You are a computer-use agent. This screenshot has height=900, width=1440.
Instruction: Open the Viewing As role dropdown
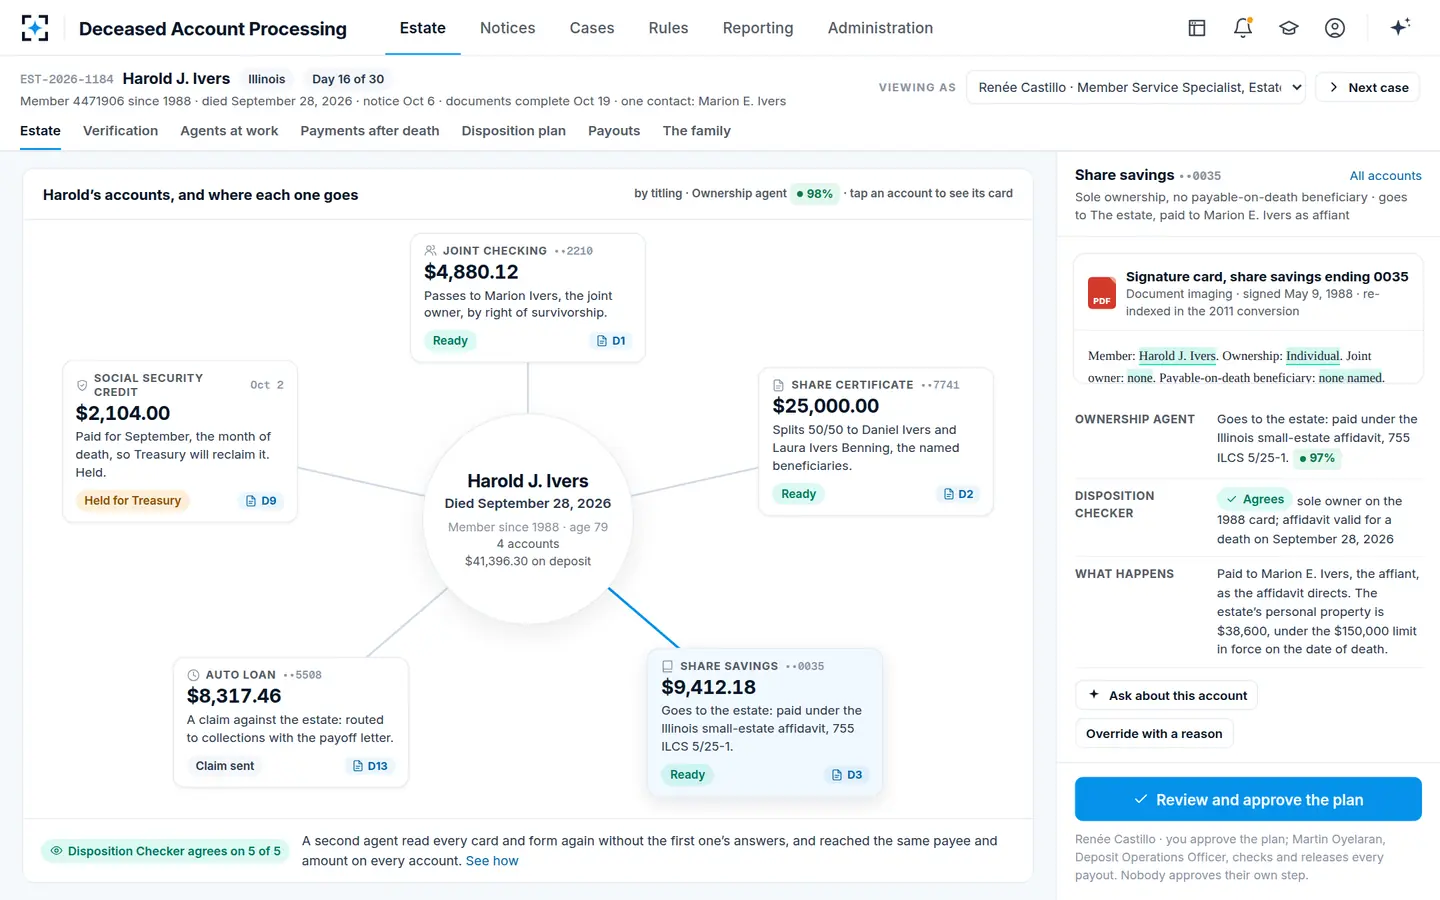pyautogui.click(x=1136, y=87)
